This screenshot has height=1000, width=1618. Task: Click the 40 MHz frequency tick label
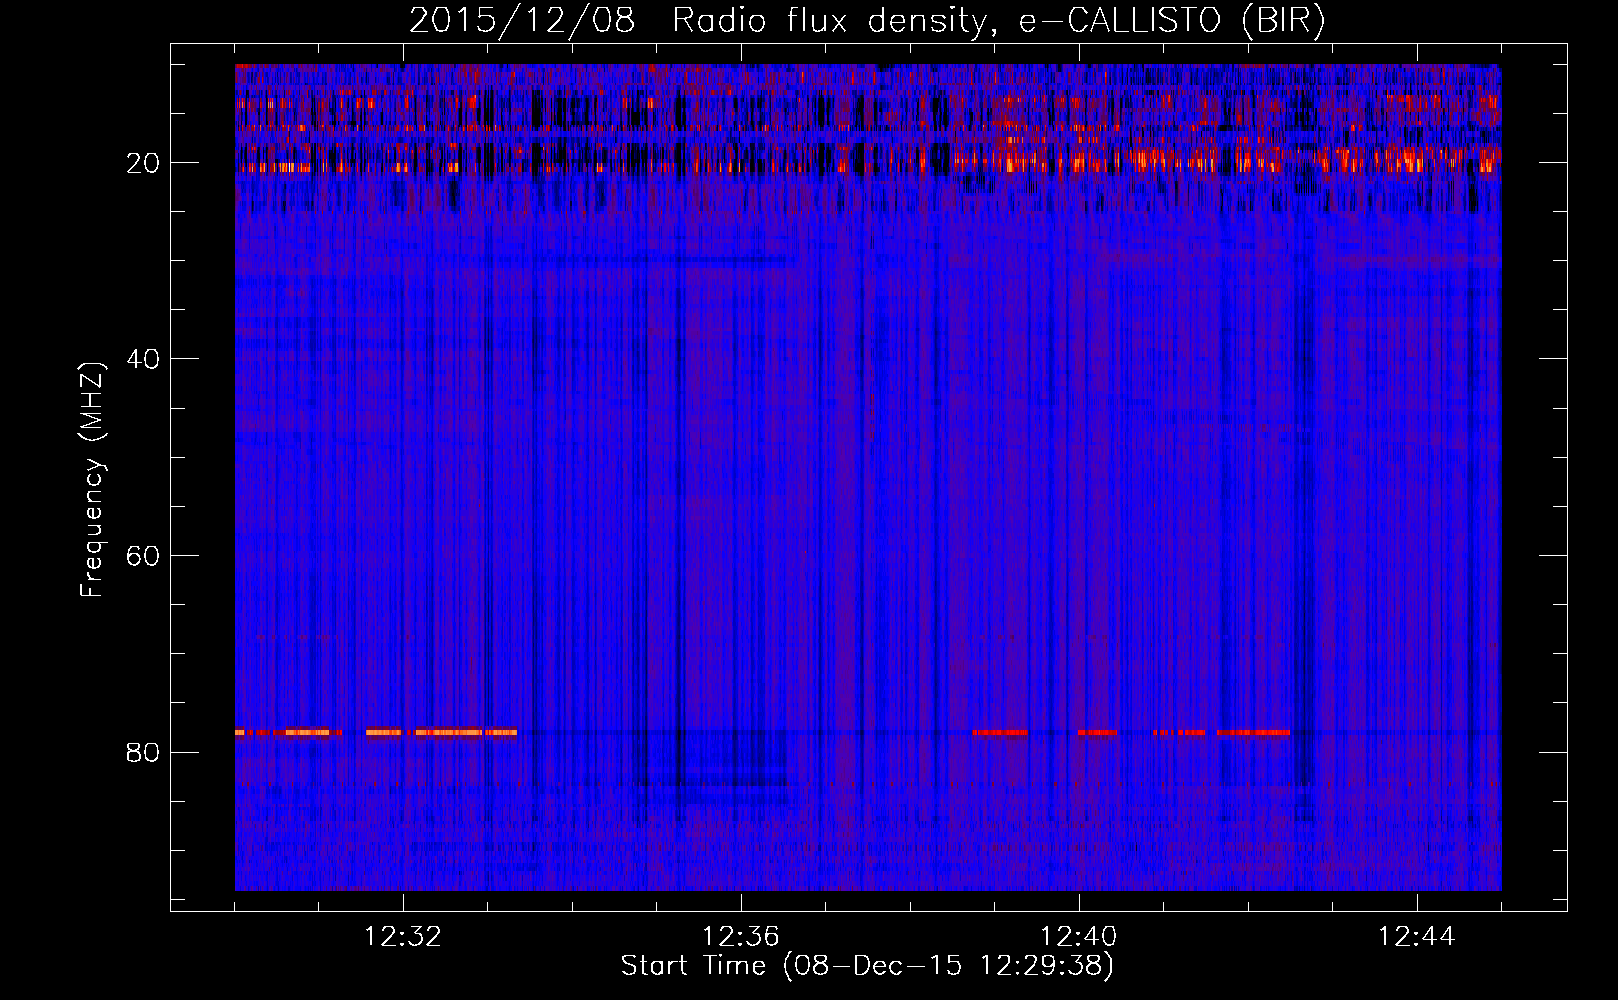coord(143,359)
